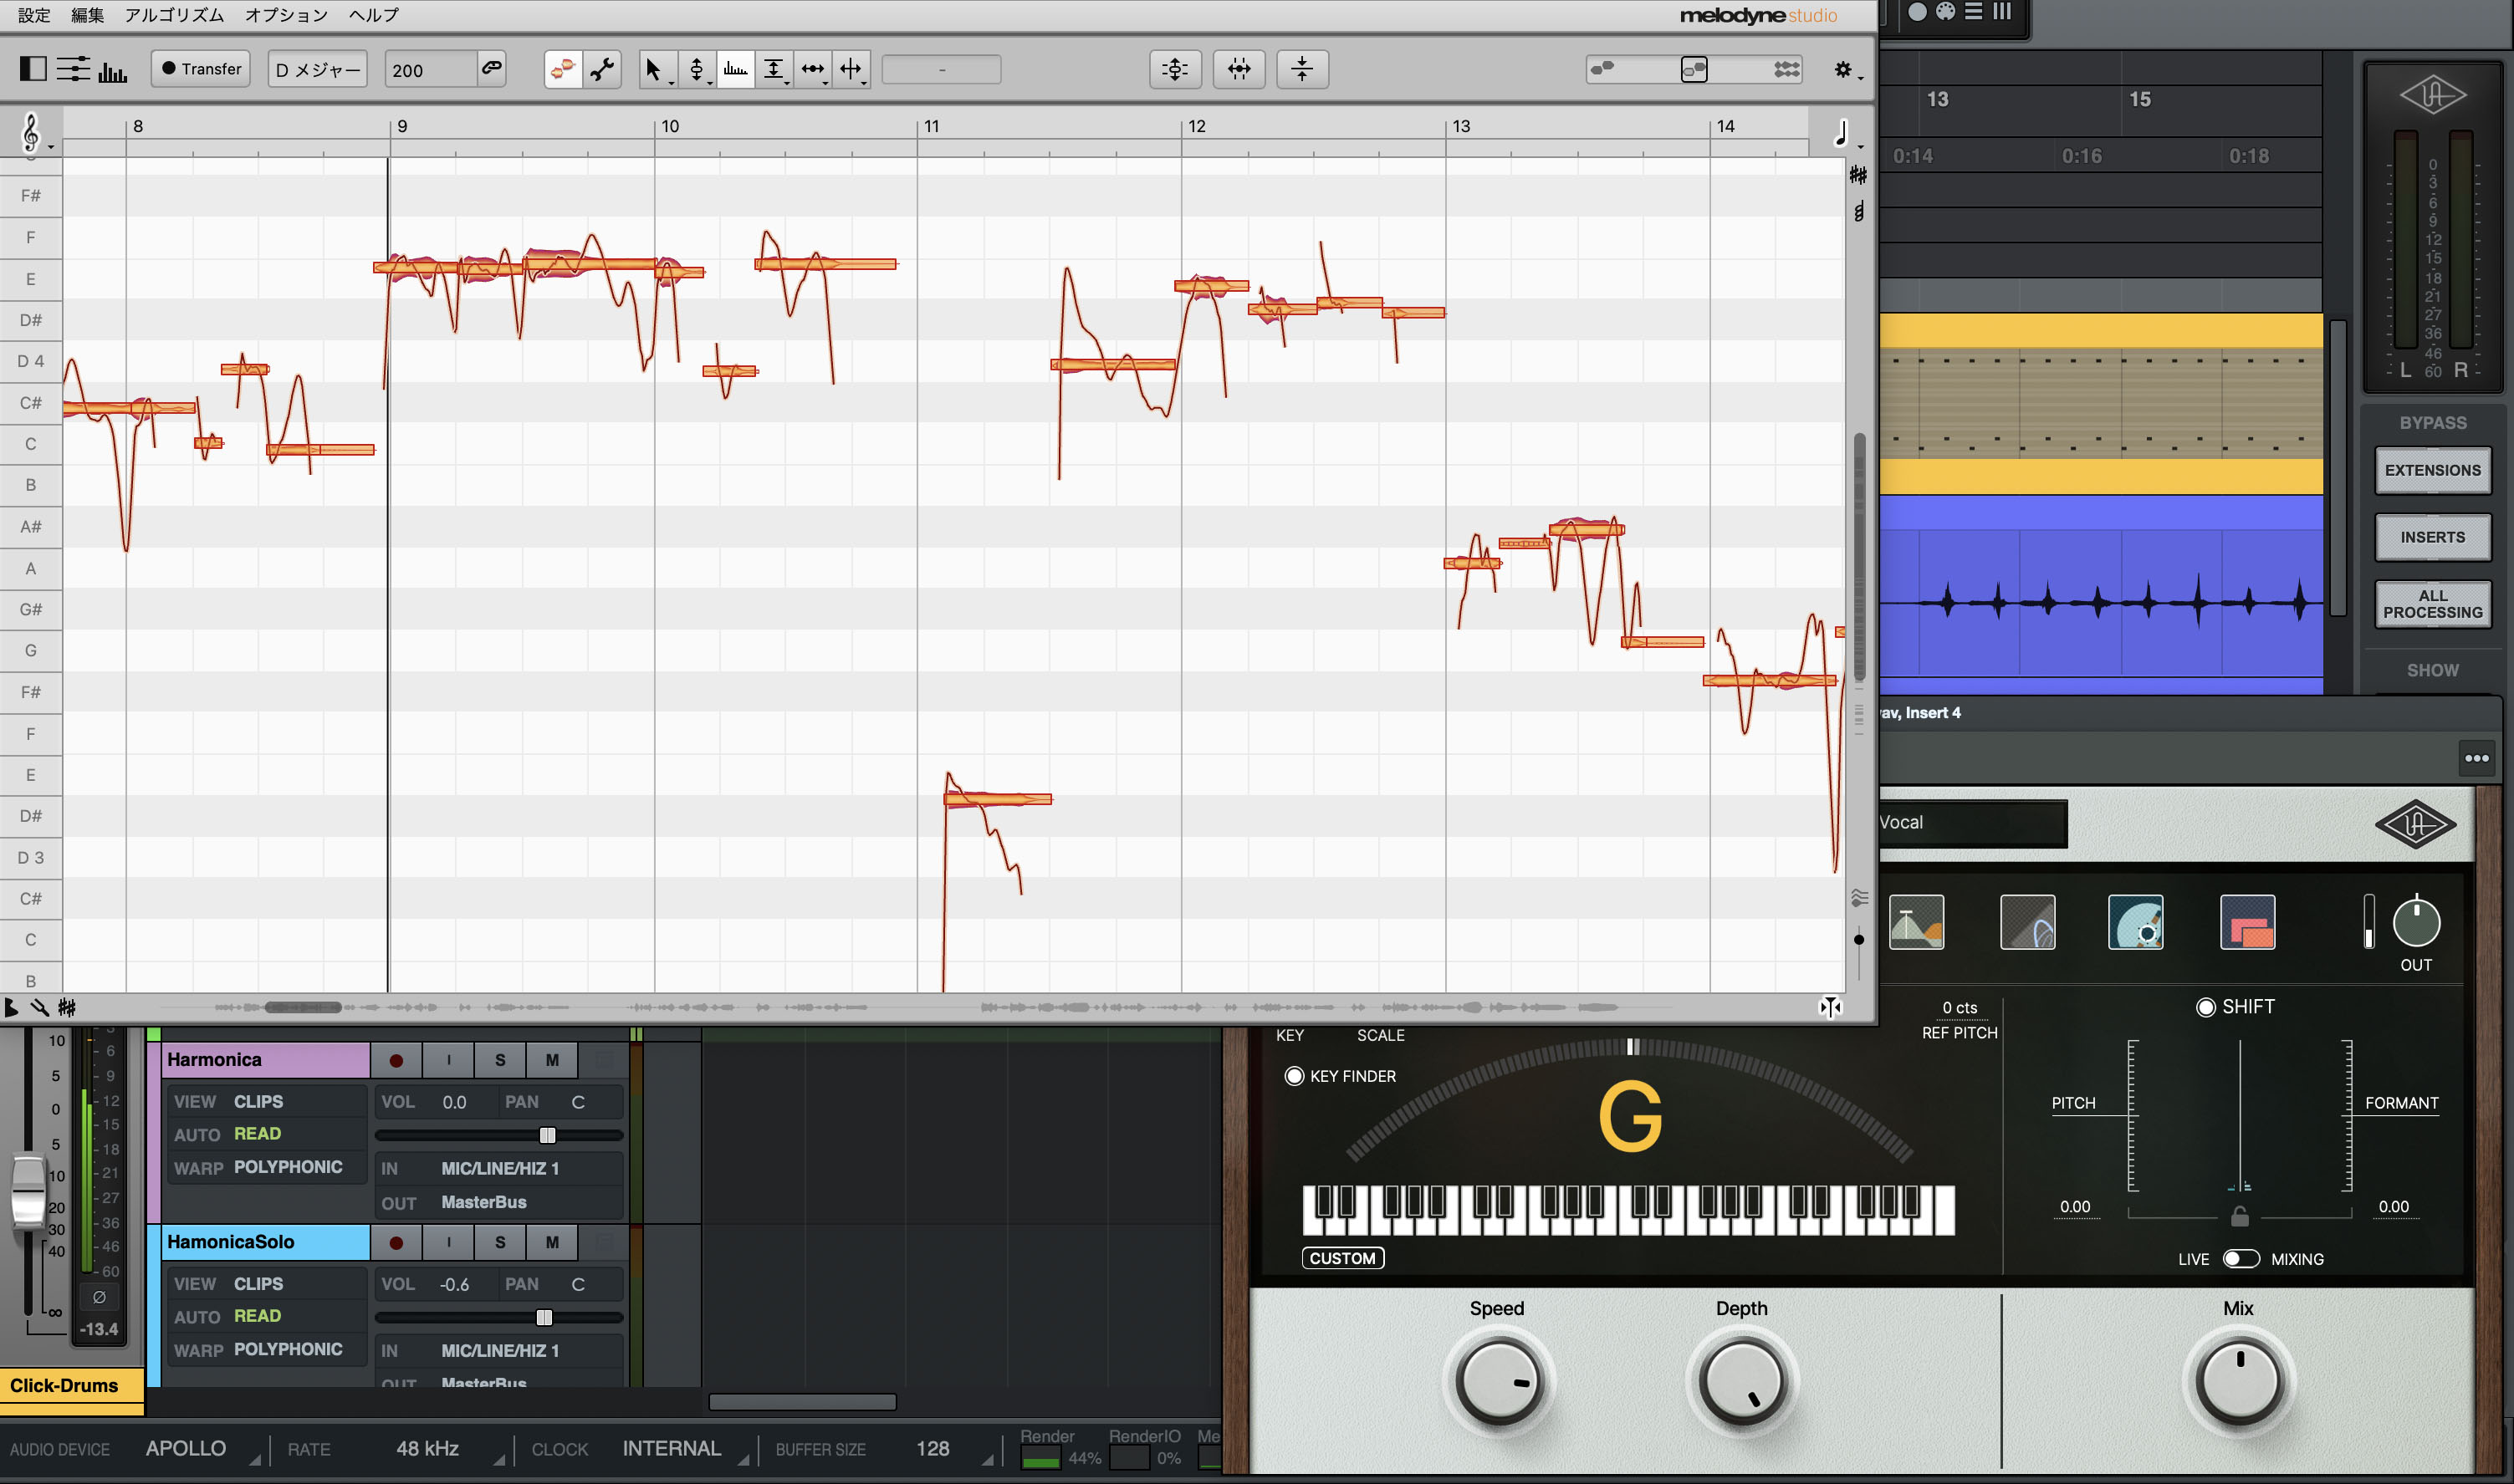The height and width of the screenshot is (1484, 2514).
Task: Select the main arrow tool
Action: tap(653, 69)
